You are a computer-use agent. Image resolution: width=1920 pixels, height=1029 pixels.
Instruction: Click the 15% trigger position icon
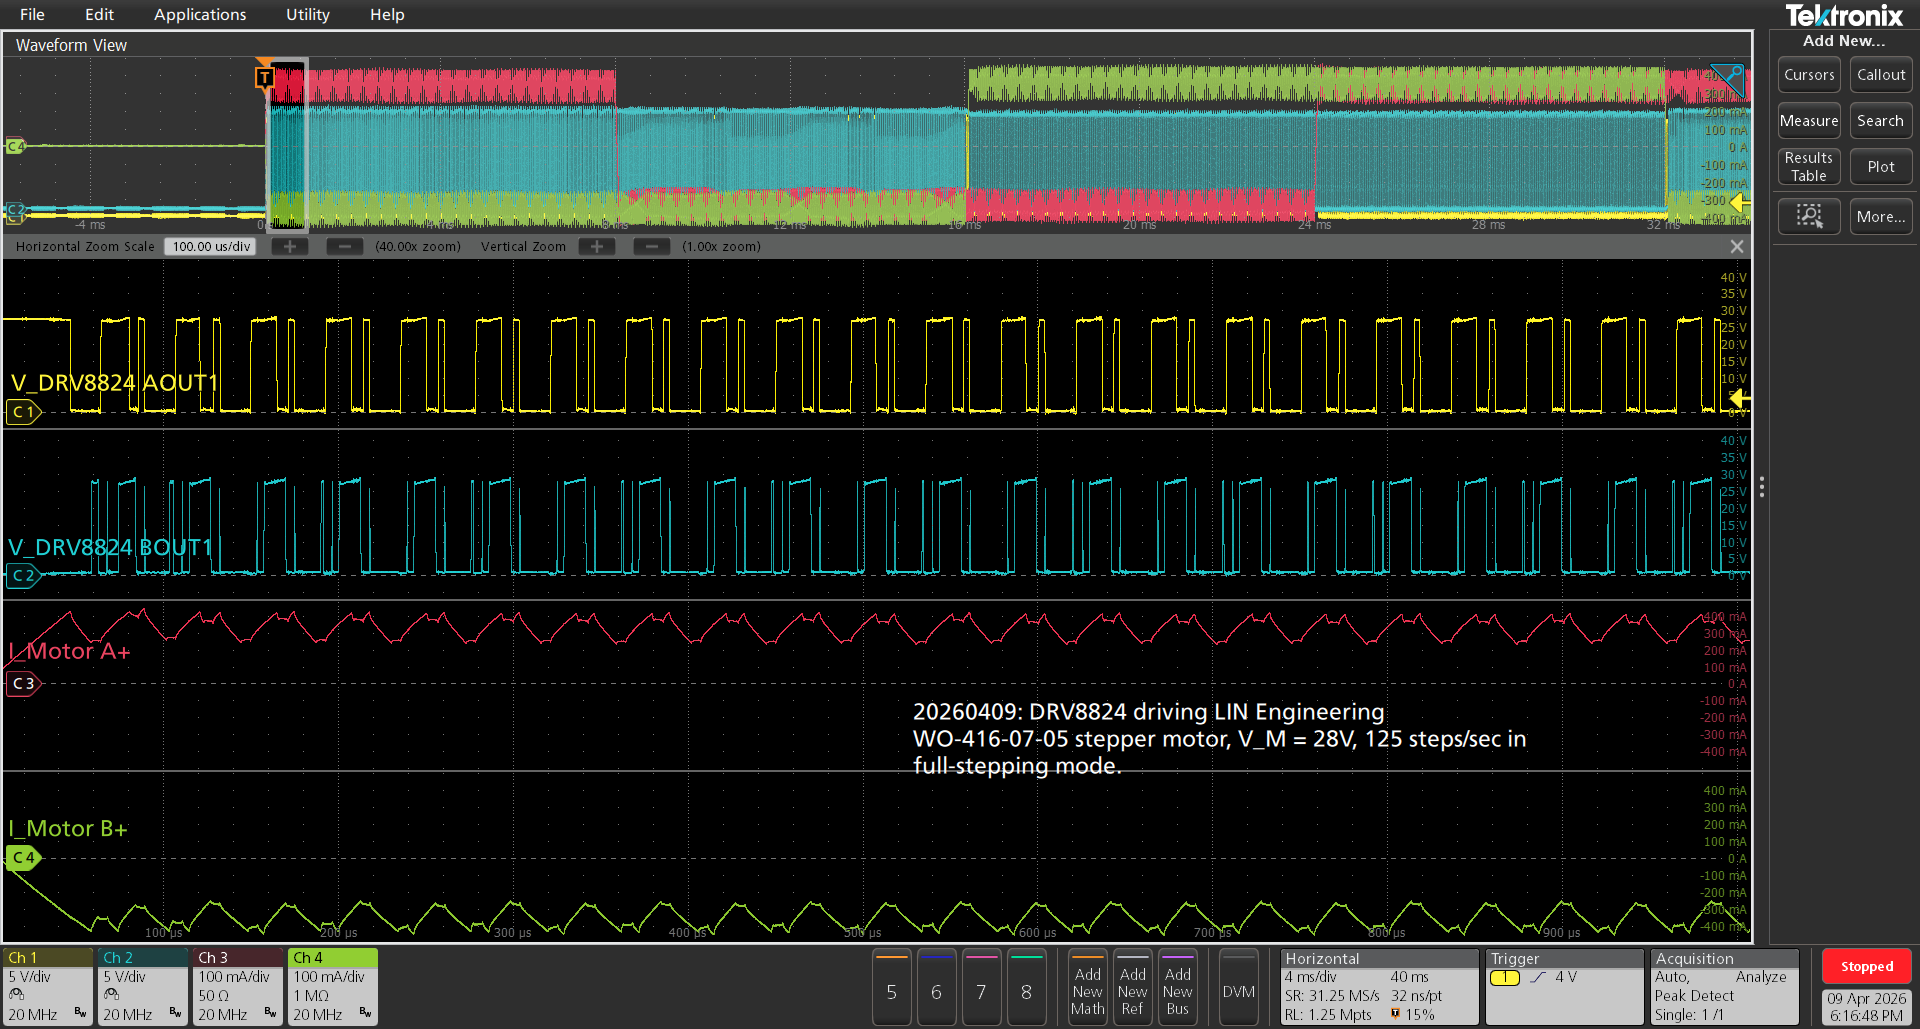tap(1396, 1014)
